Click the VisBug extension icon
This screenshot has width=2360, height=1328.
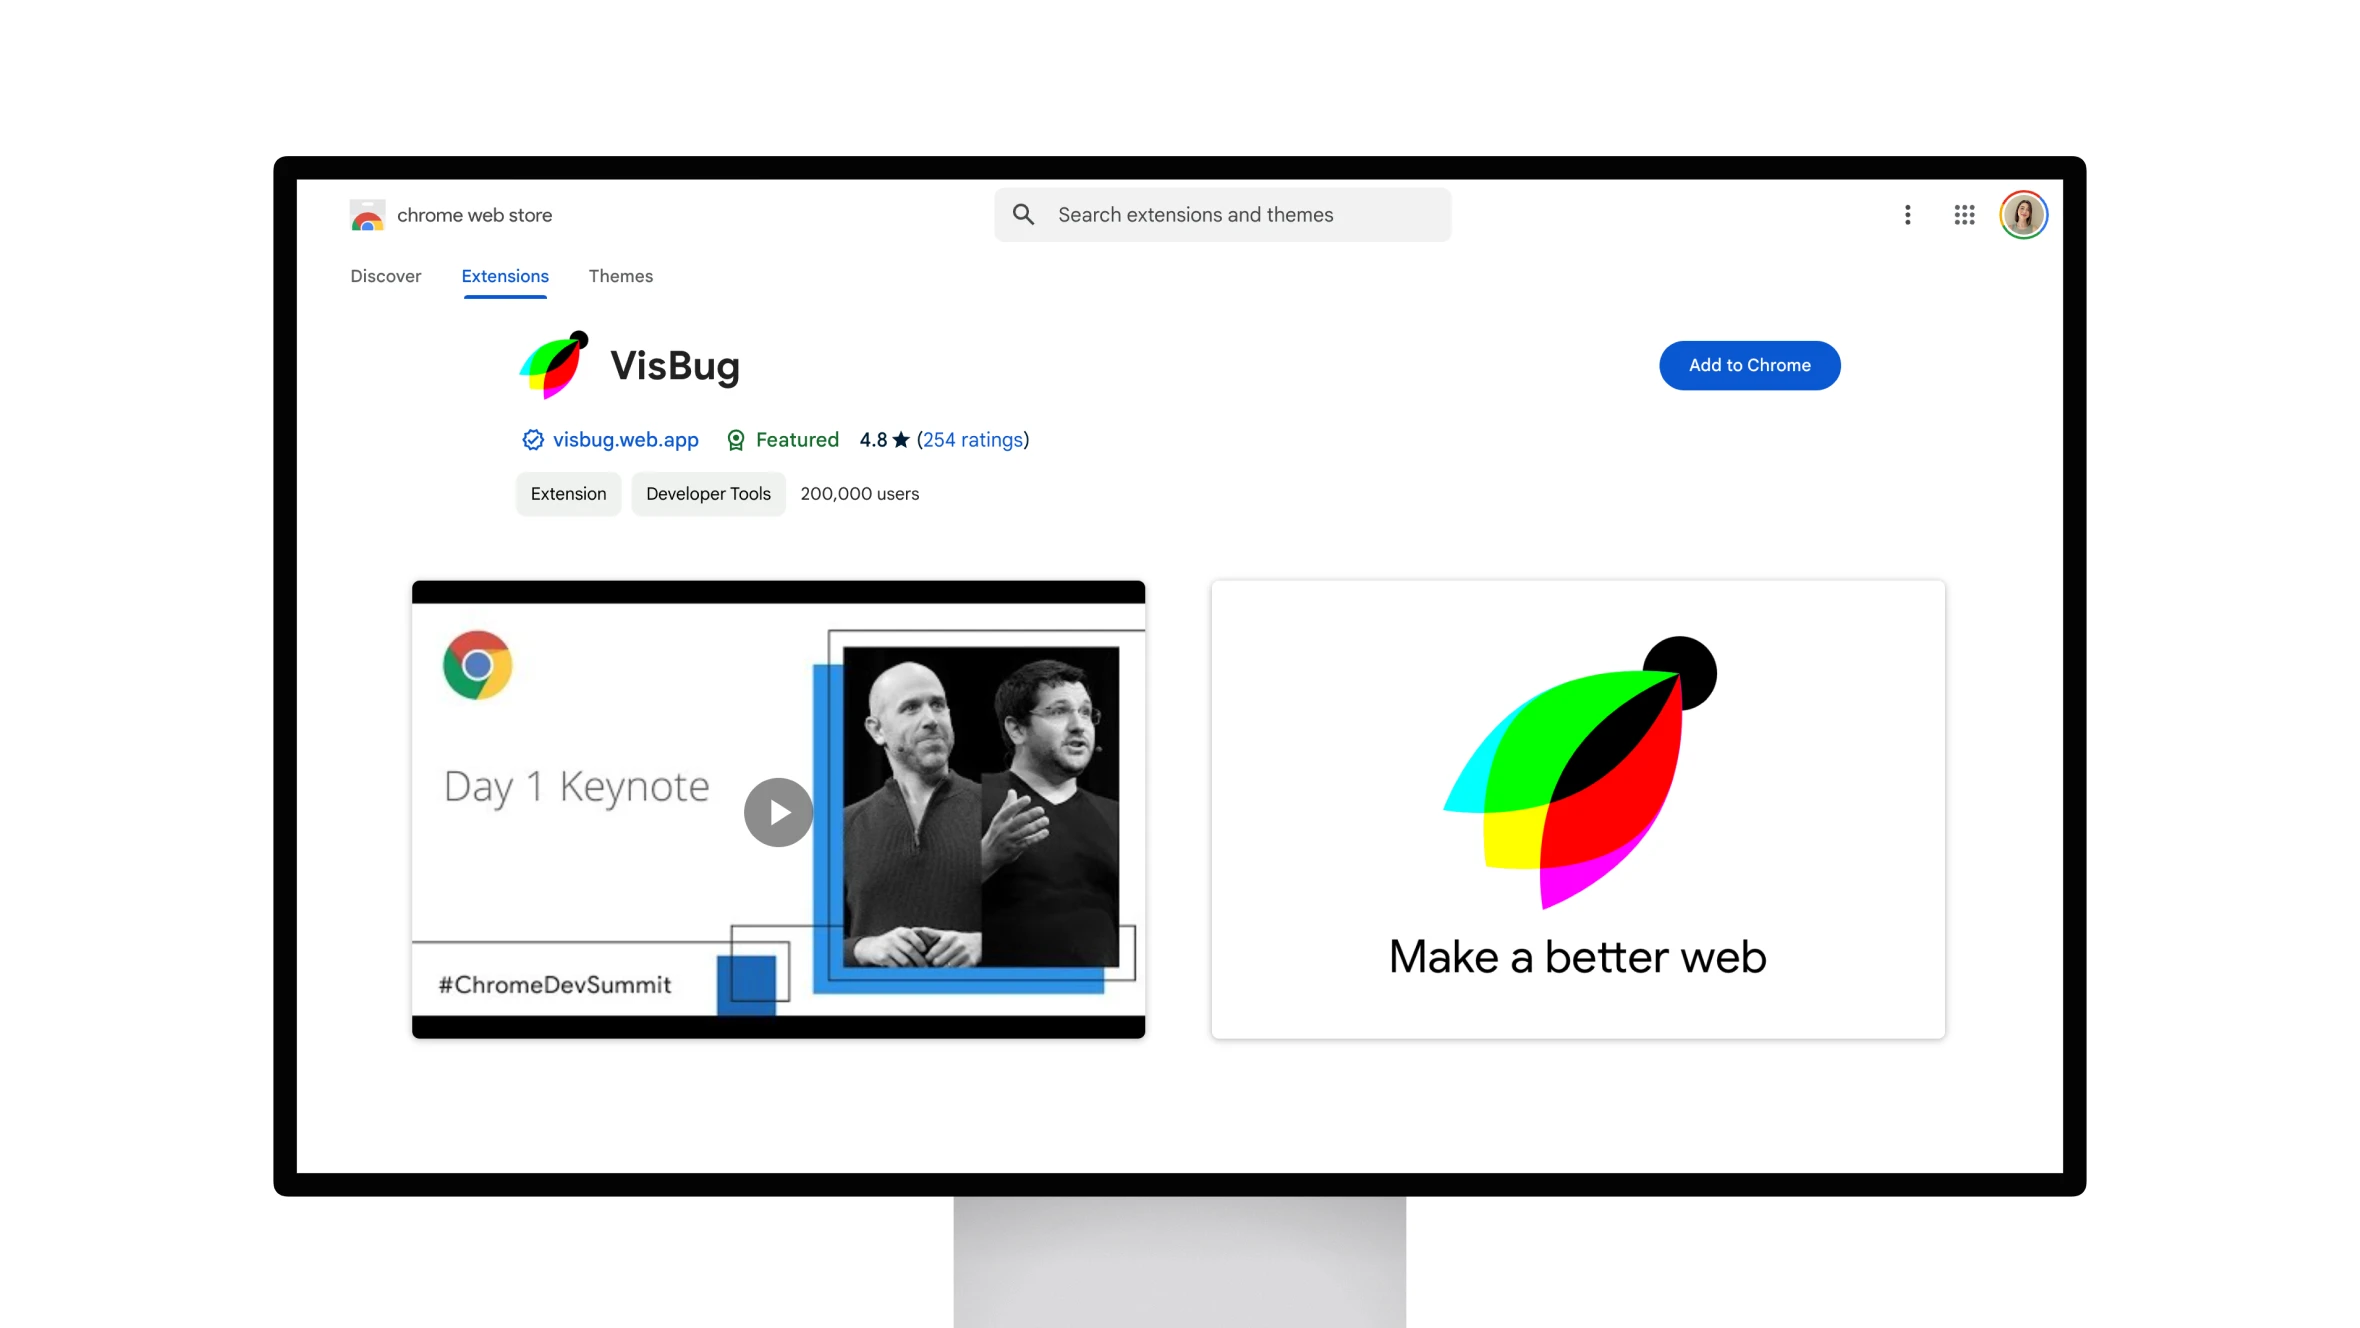point(553,363)
